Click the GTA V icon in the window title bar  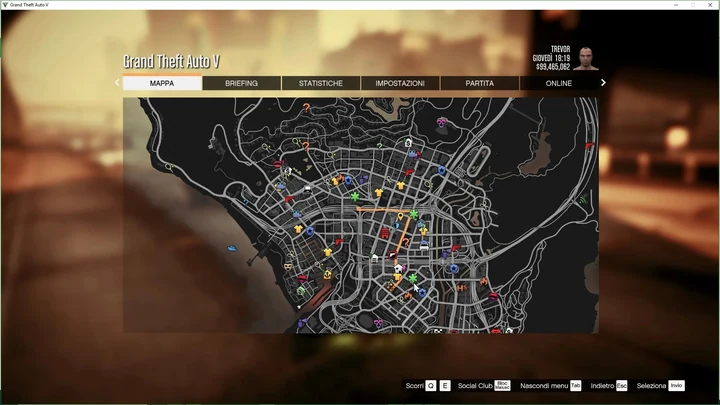coord(5,5)
